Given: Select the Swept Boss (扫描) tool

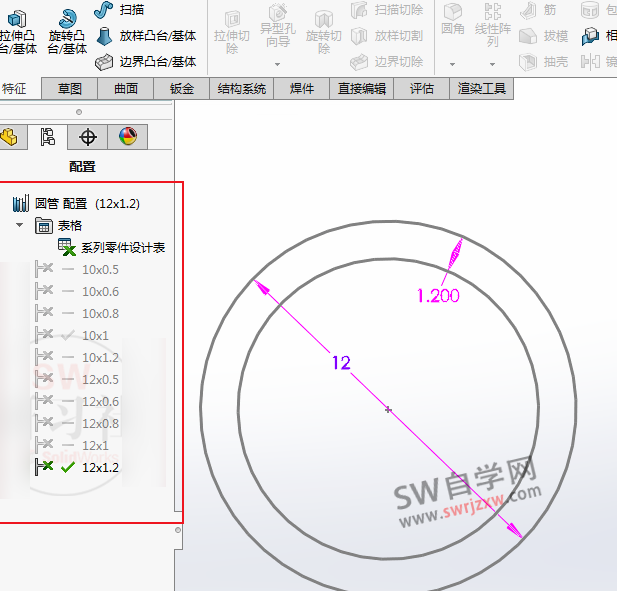Looking at the screenshot, I should point(119,10).
